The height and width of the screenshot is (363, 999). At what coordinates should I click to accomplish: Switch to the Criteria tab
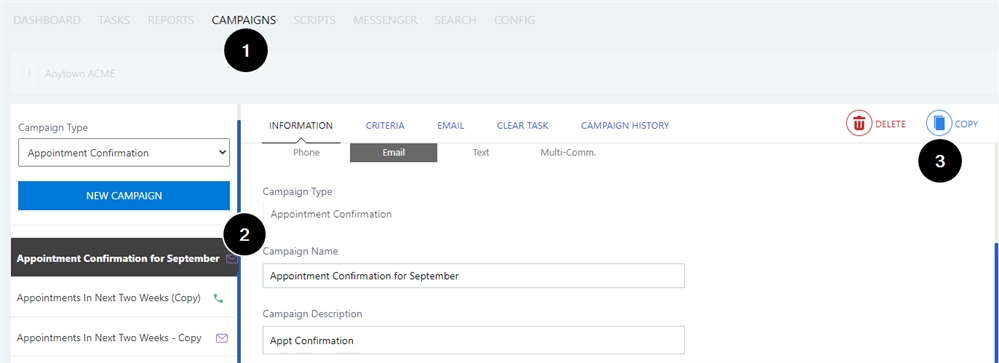click(385, 125)
